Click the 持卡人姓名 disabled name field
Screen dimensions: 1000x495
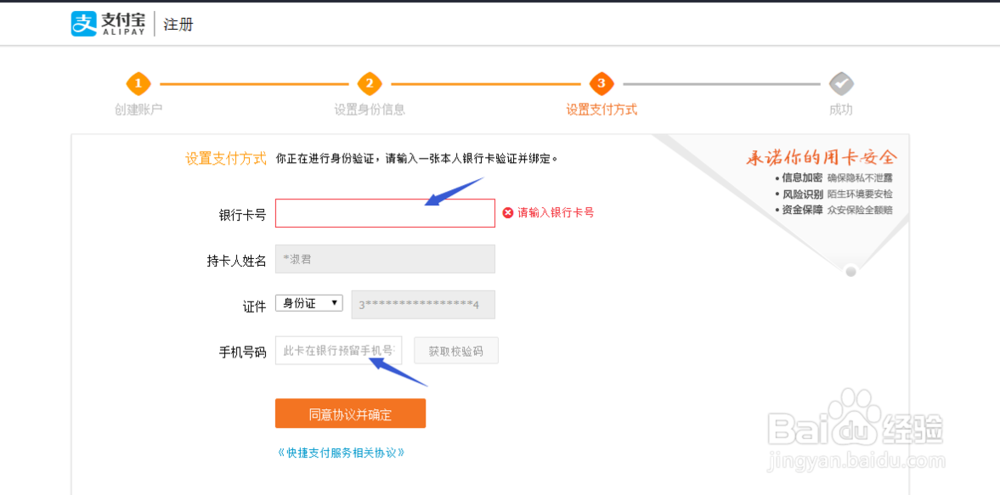point(385,259)
